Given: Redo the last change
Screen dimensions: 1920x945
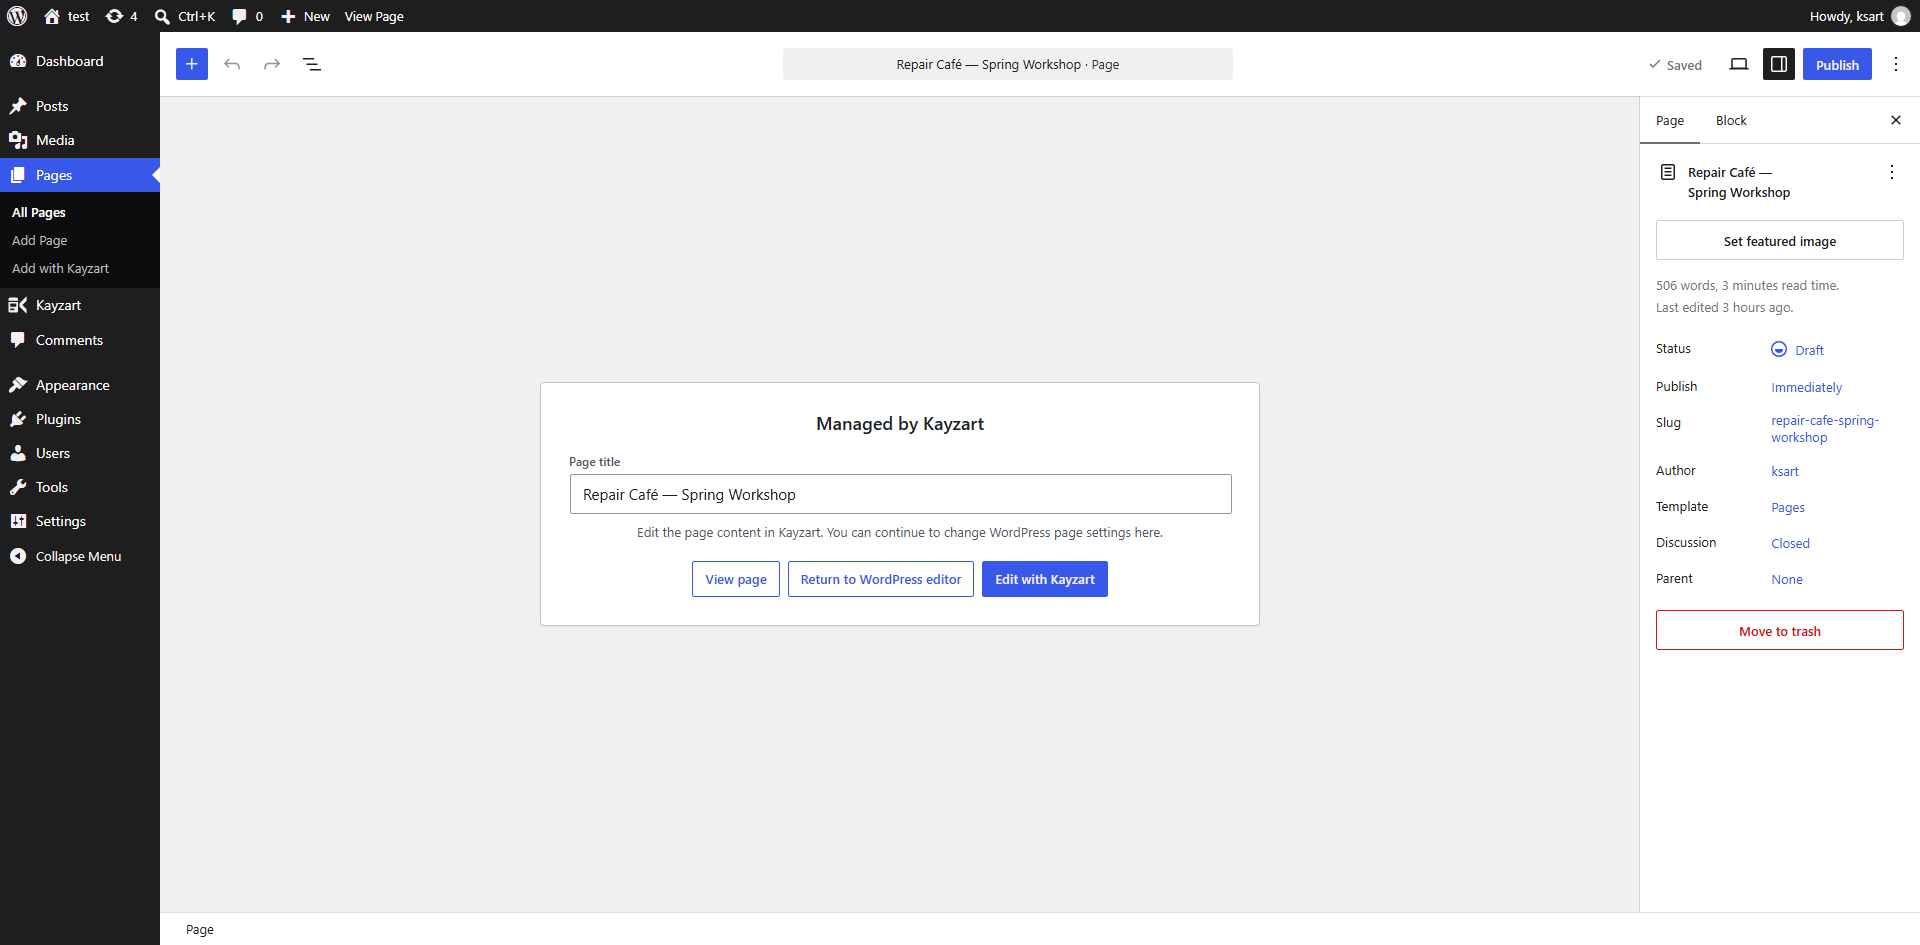Looking at the screenshot, I should click(x=272, y=64).
